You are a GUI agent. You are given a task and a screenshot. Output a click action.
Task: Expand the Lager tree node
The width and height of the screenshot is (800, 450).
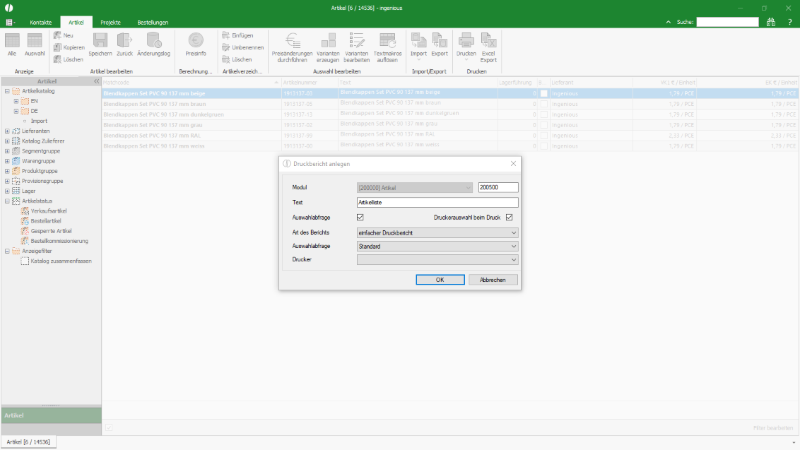(x=7, y=191)
